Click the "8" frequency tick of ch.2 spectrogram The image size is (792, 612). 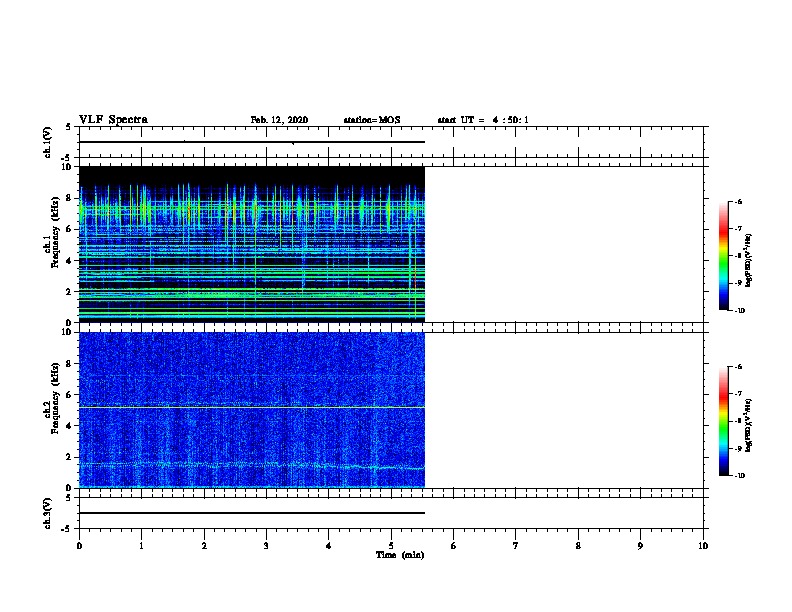[70, 364]
